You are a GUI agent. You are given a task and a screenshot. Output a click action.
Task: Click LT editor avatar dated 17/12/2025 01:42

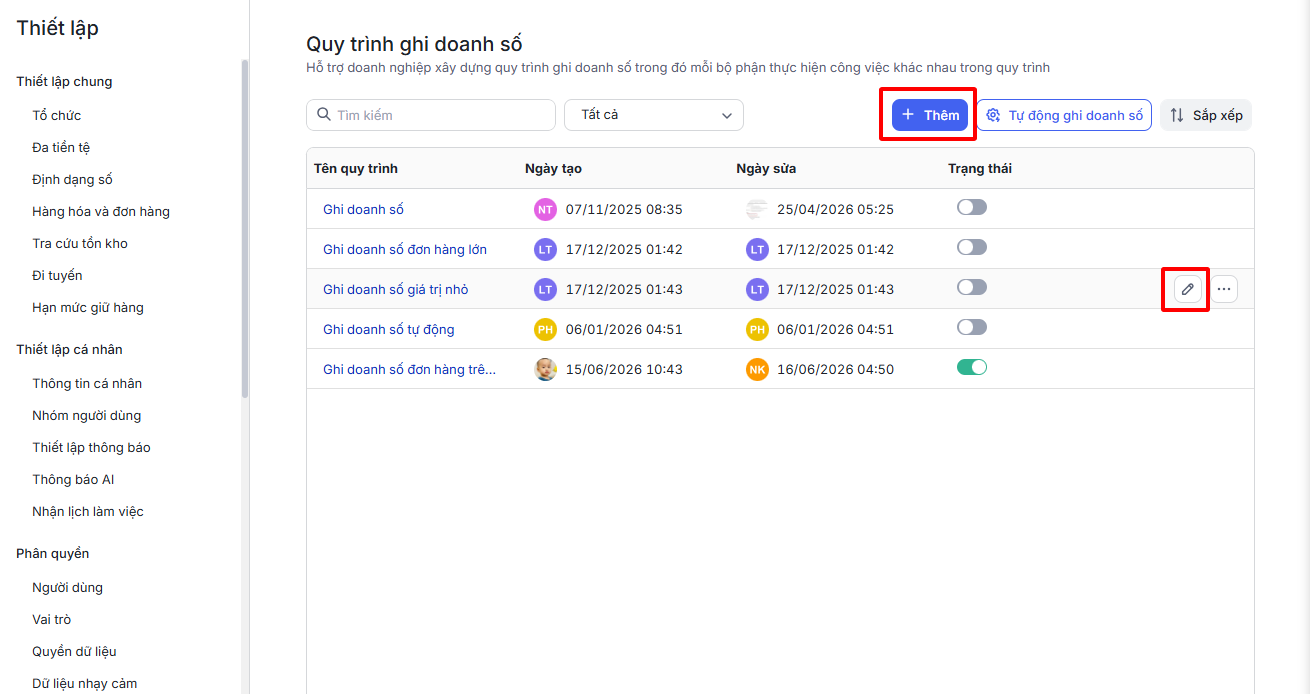(757, 249)
